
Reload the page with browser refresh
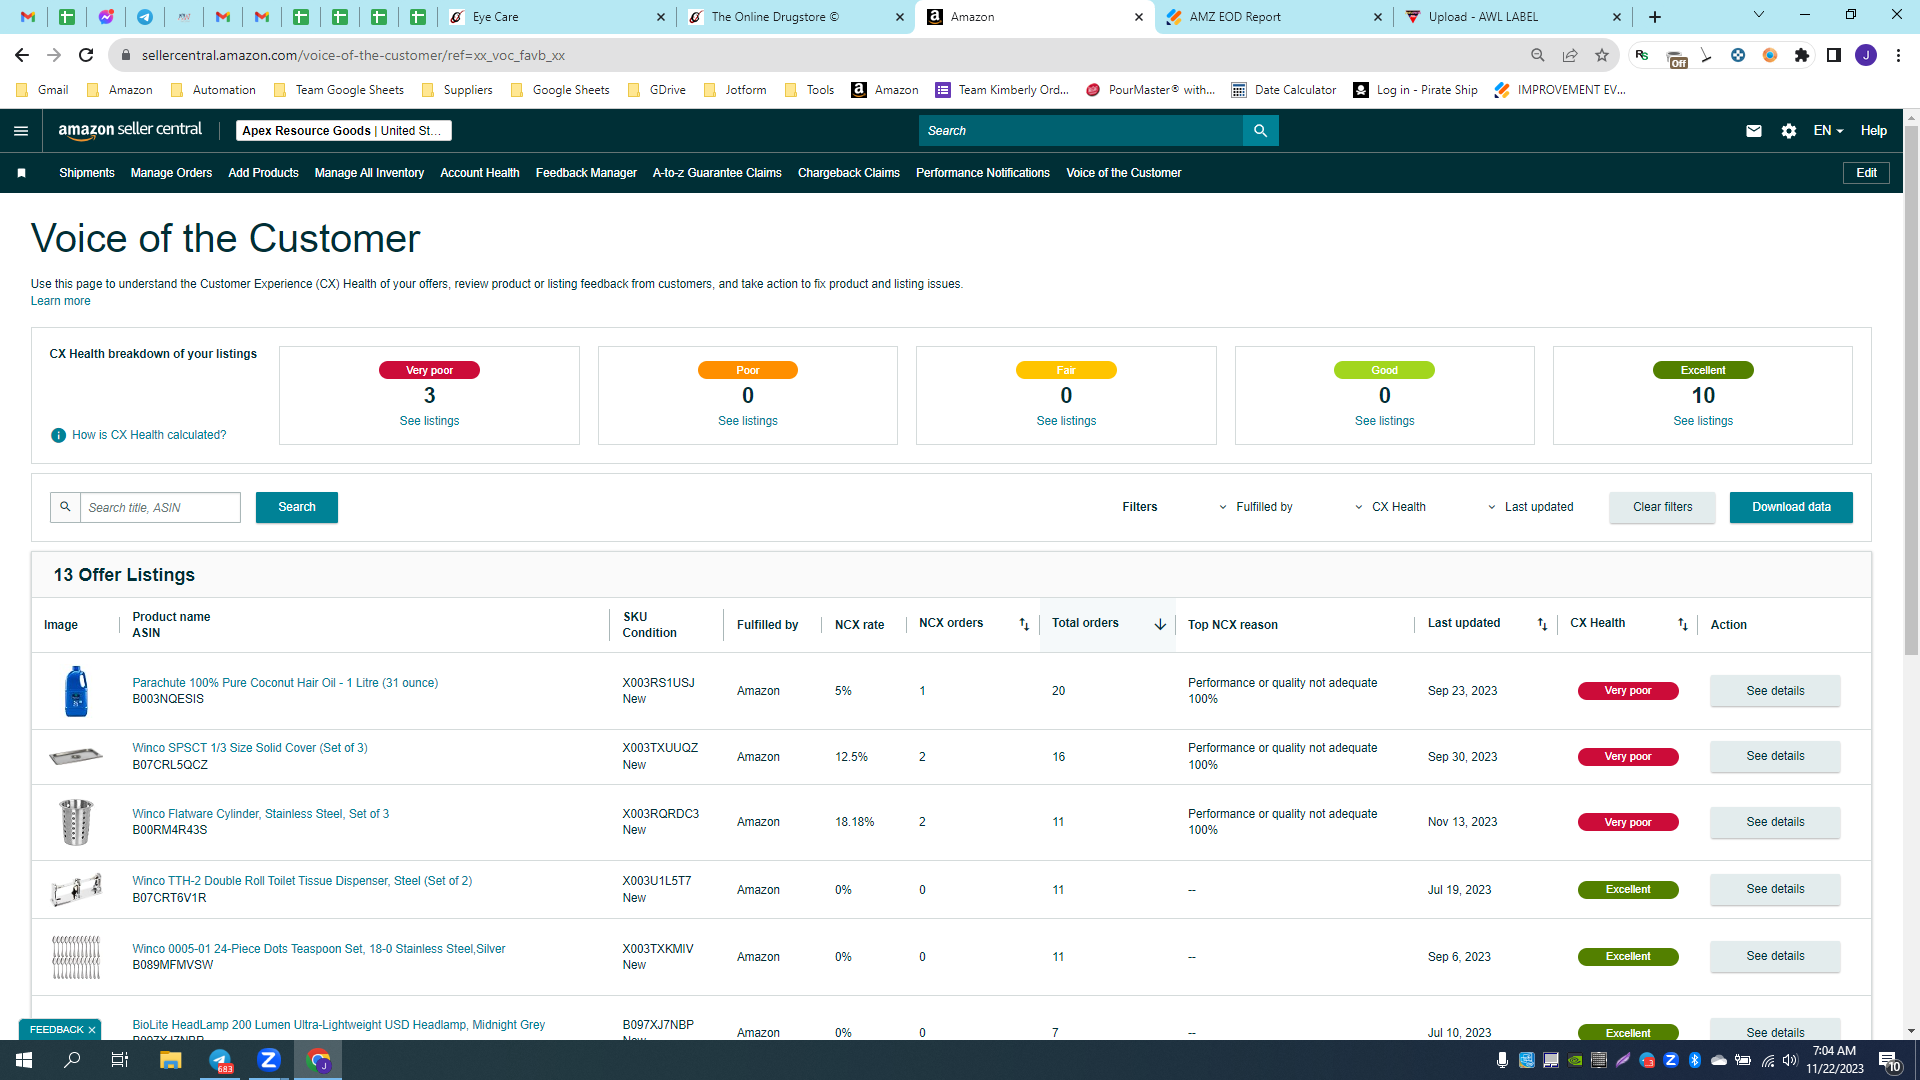(x=86, y=55)
